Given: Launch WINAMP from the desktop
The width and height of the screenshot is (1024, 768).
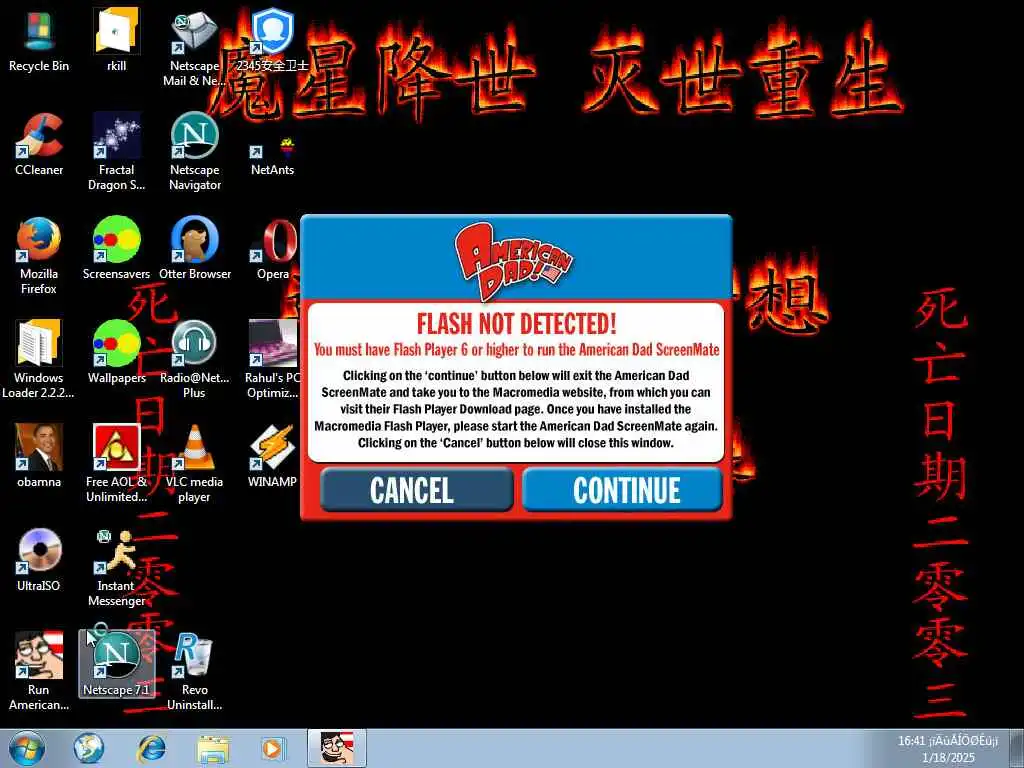Looking at the screenshot, I should (272, 456).
